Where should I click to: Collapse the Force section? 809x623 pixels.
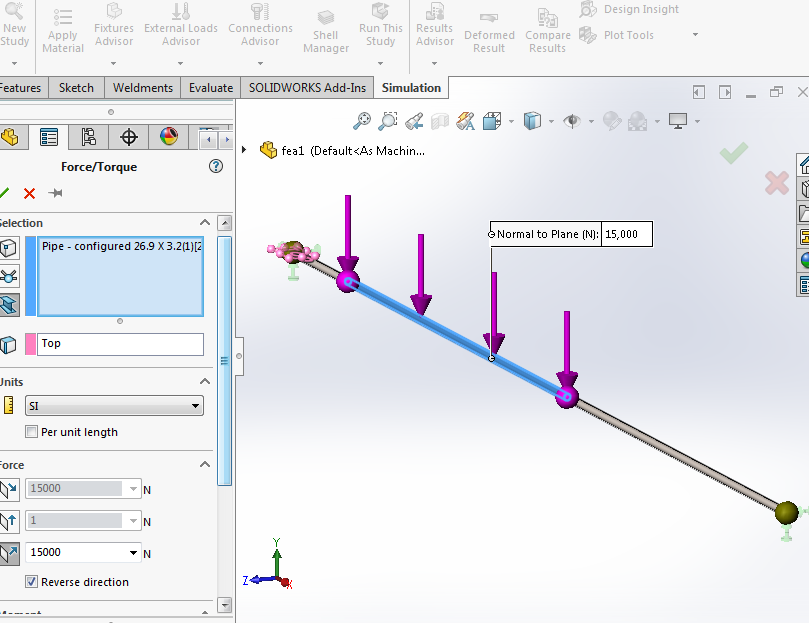click(205, 465)
